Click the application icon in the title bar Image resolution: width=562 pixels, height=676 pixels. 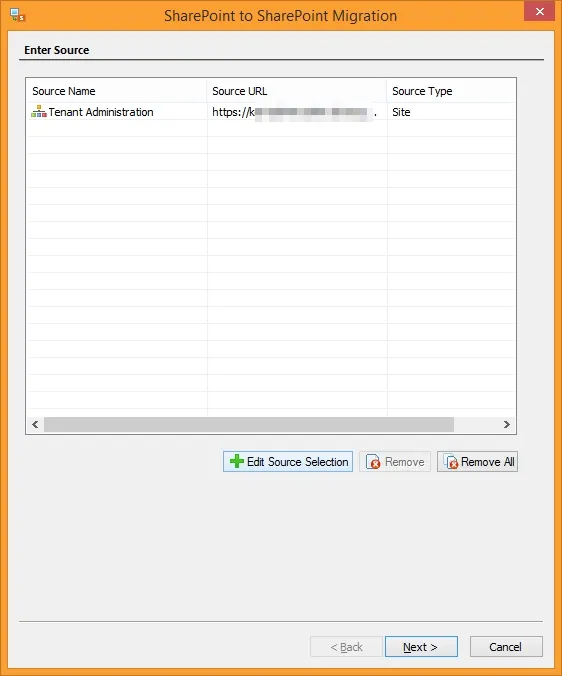click(x=18, y=15)
